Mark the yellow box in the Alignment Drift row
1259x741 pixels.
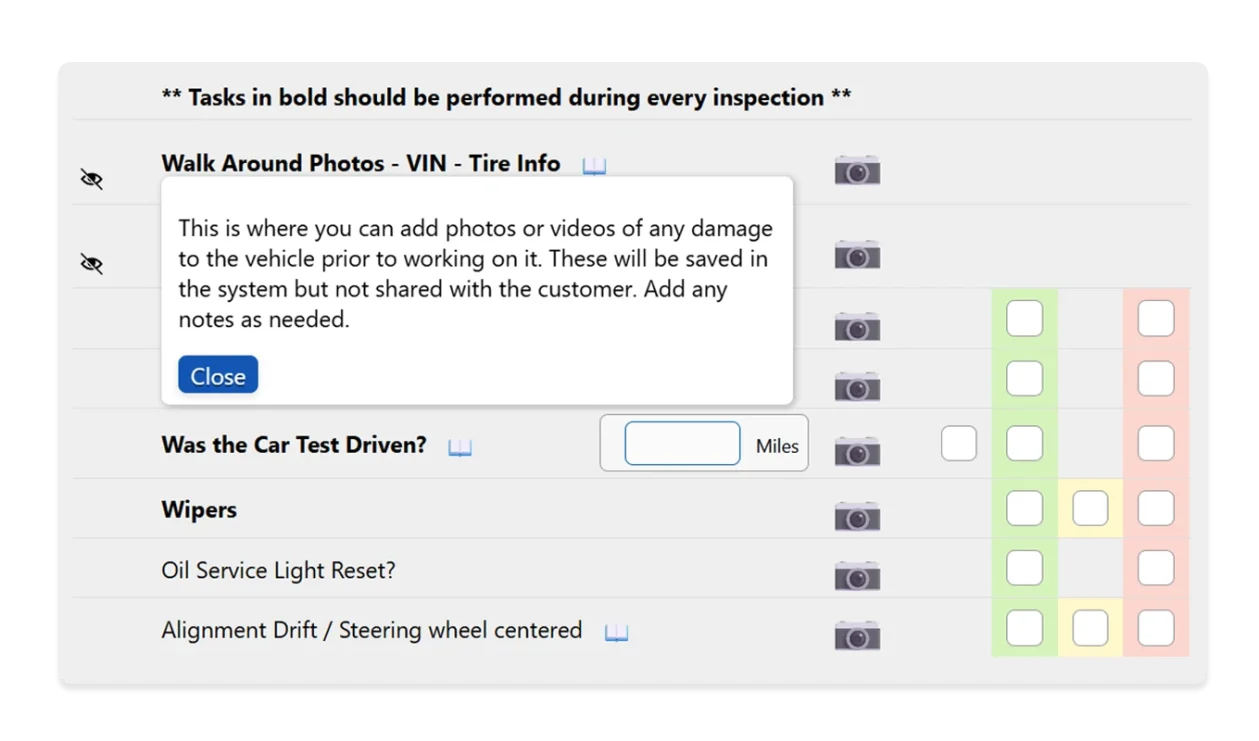point(1089,628)
